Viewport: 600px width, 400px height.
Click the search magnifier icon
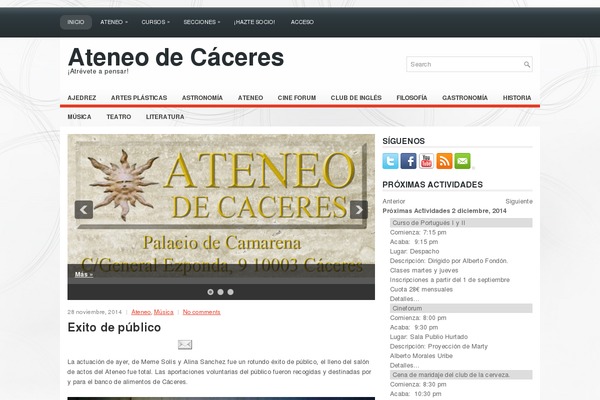[x=527, y=64]
